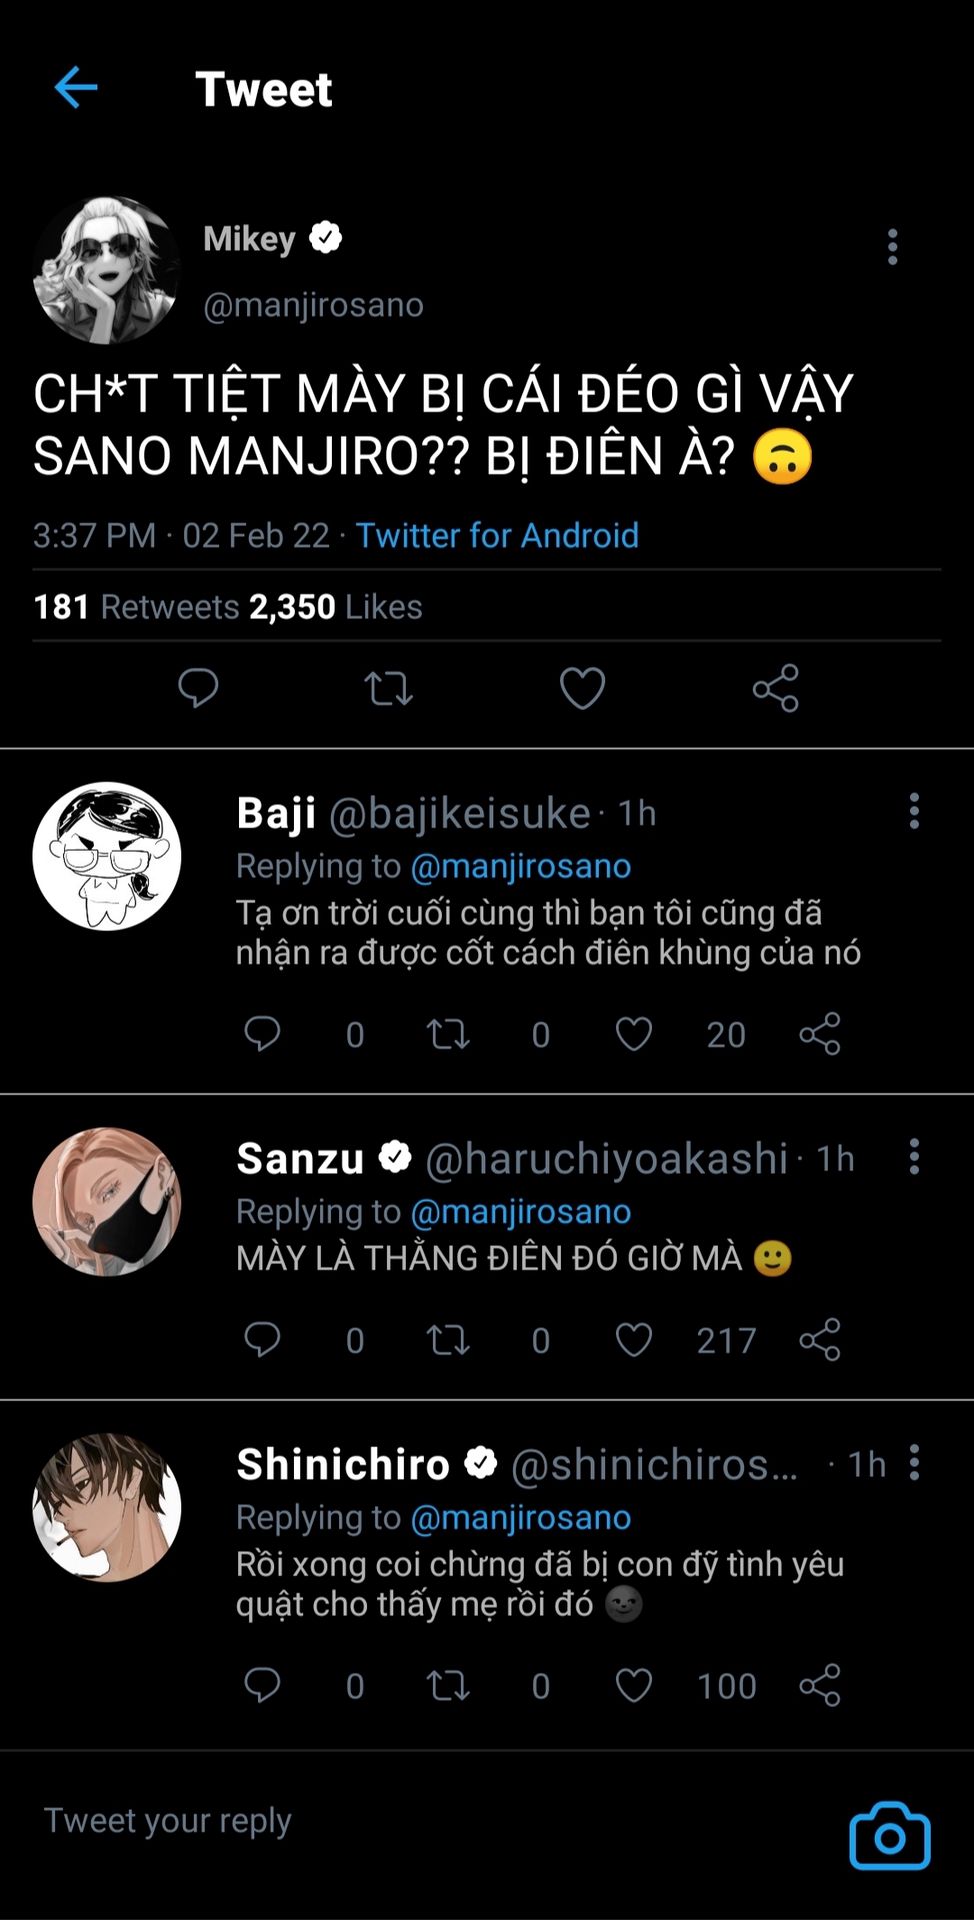Share Sanzu's reply
The height and width of the screenshot is (1920, 974).
click(820, 1340)
